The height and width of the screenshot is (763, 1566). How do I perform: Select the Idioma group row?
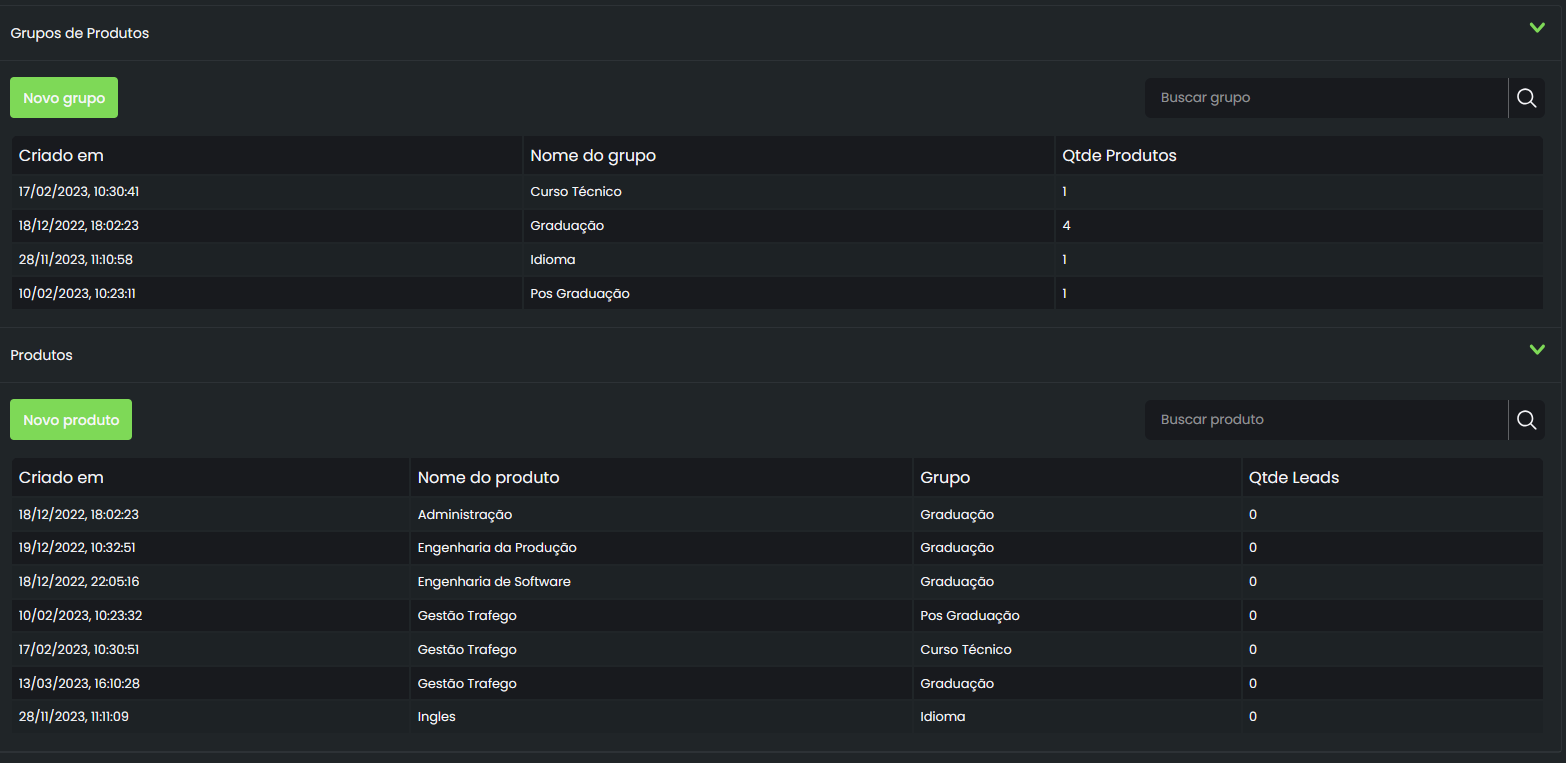[x=777, y=260]
